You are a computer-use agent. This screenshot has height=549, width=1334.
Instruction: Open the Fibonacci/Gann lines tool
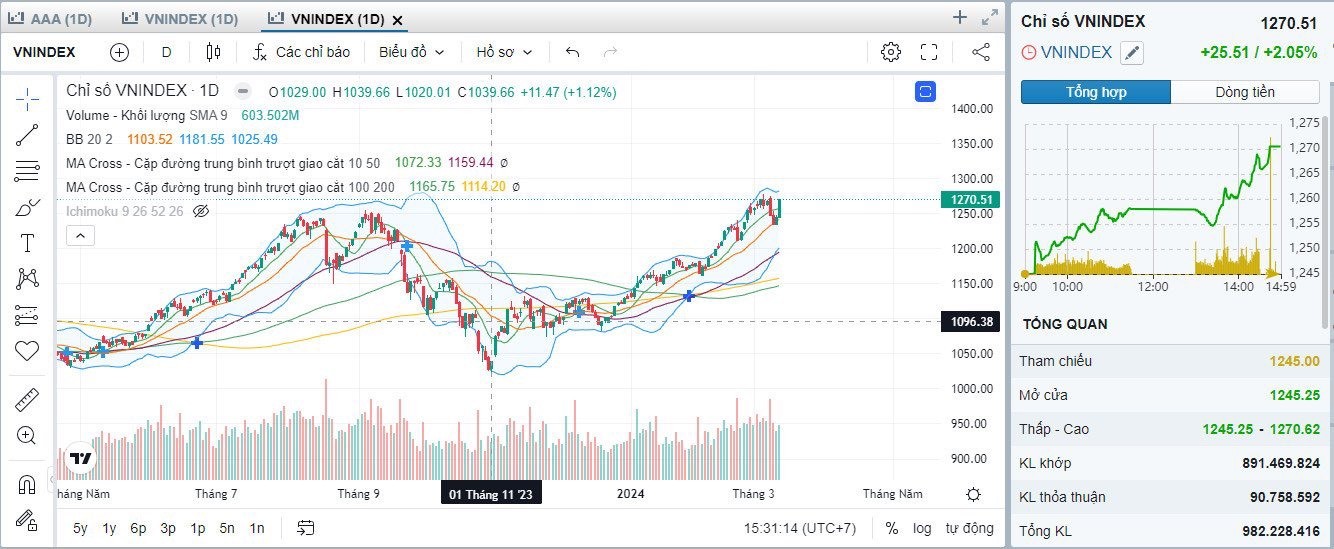[27, 171]
